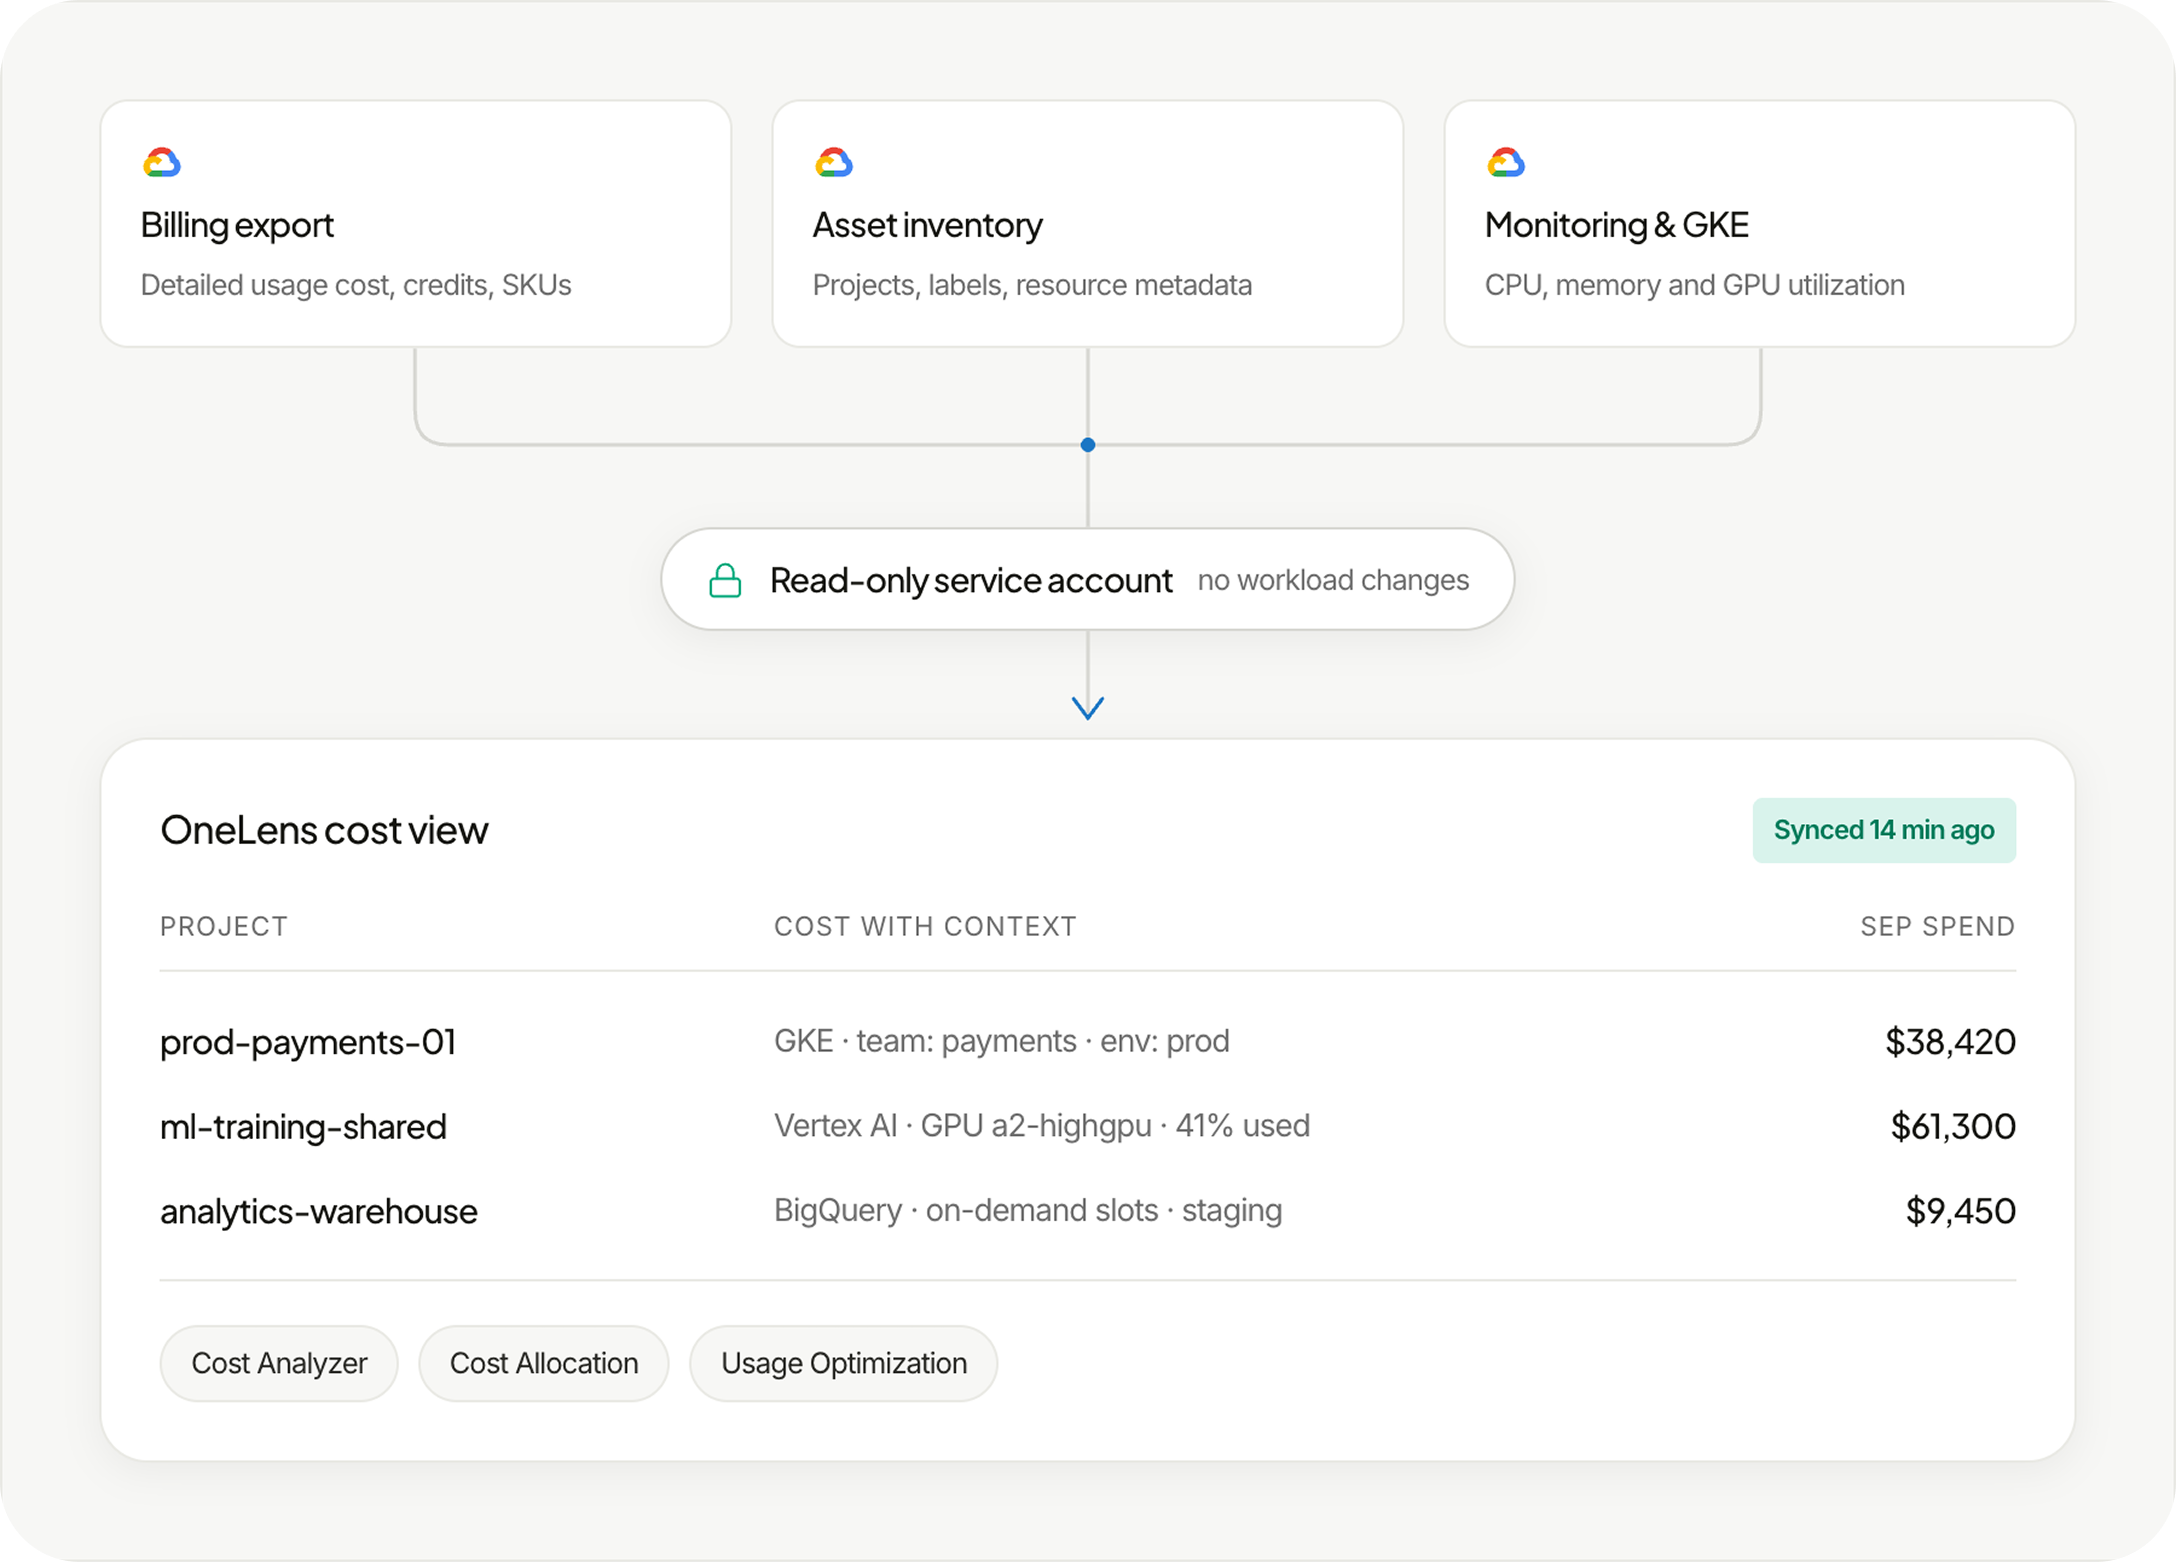Click the PROJECT column header
The width and height of the screenshot is (2176, 1562).
click(x=224, y=926)
